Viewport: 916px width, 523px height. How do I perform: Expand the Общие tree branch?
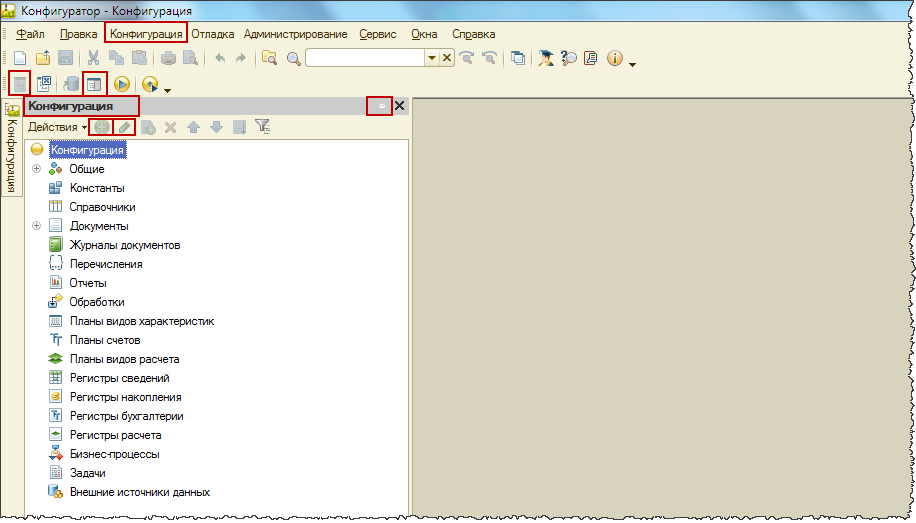click(x=36, y=168)
